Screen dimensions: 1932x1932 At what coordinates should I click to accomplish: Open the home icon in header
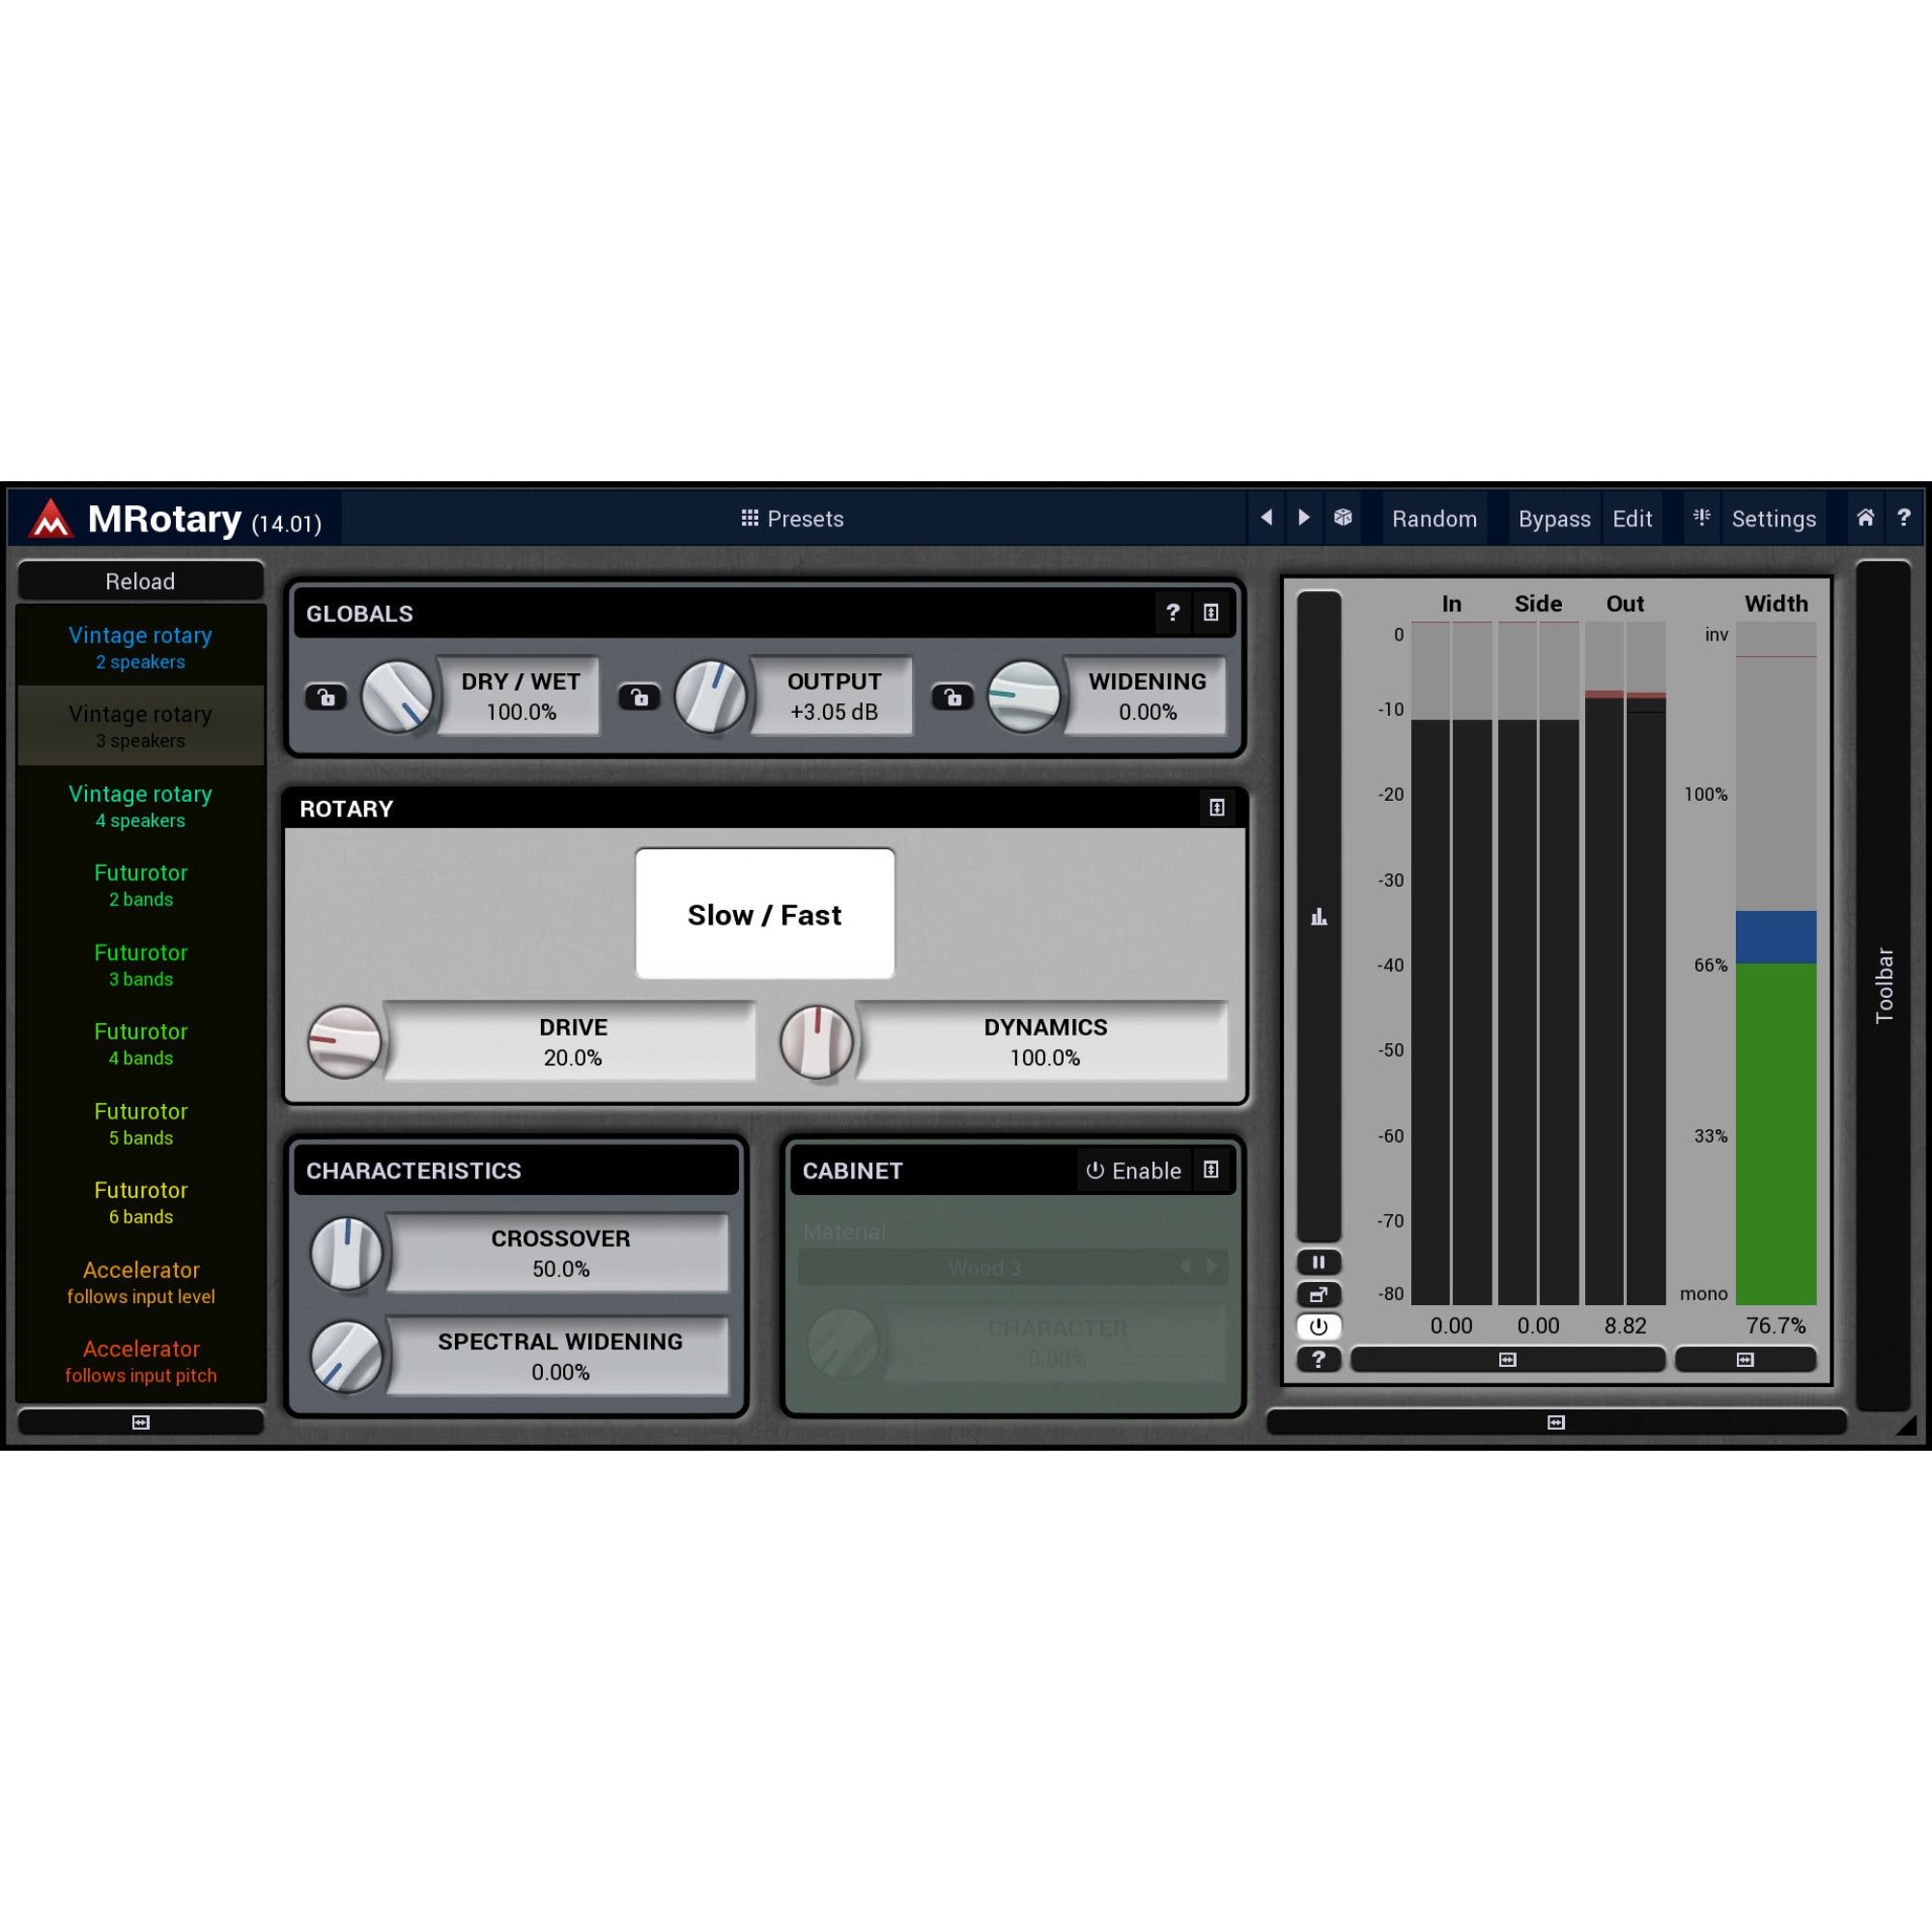pos(1865,518)
